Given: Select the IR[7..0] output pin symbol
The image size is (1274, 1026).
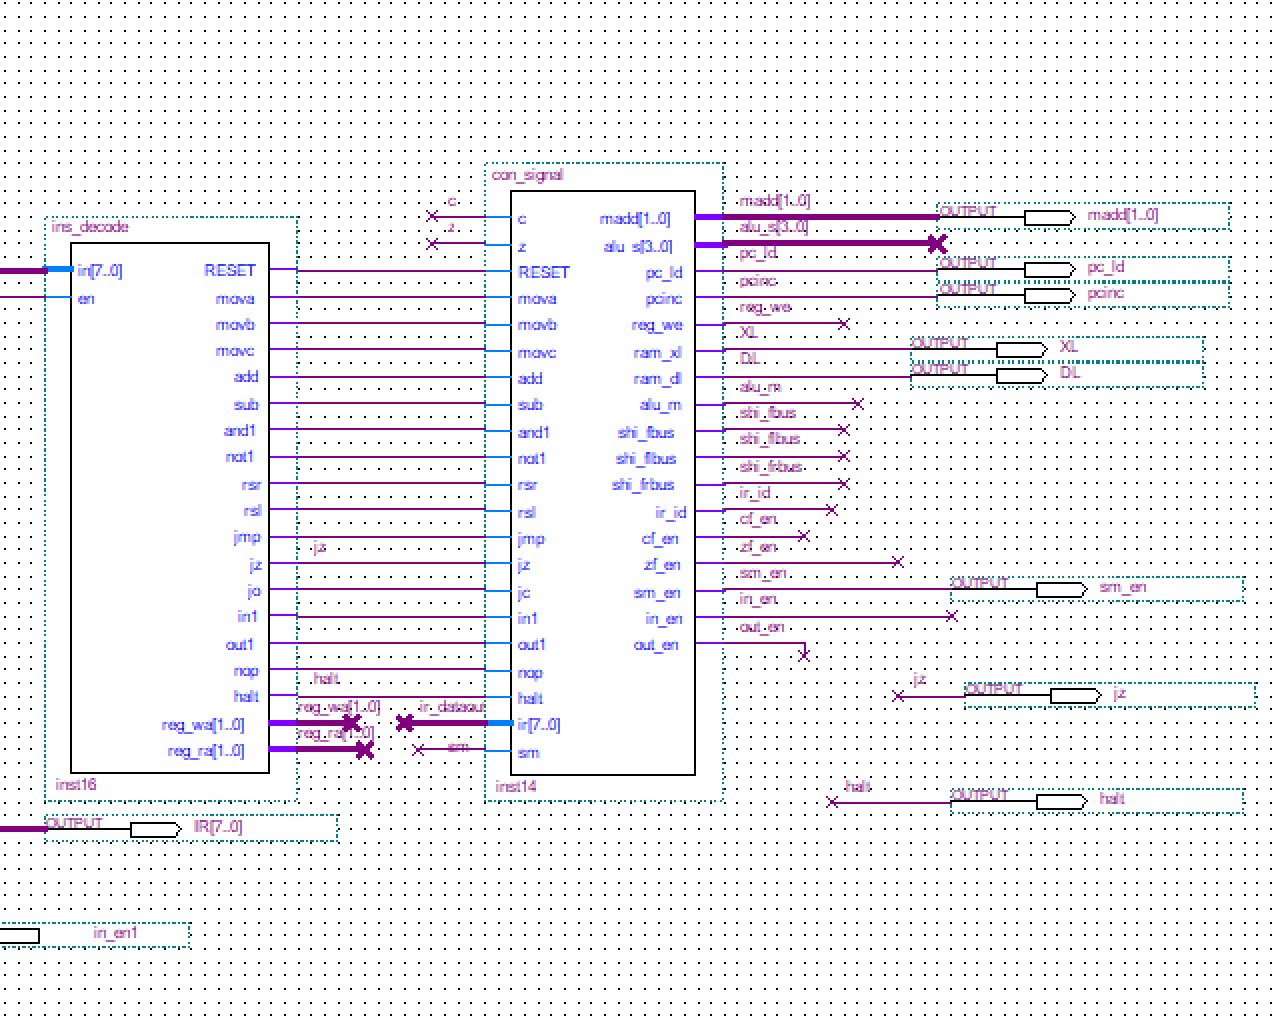Looking at the screenshot, I should pyautogui.click(x=155, y=829).
